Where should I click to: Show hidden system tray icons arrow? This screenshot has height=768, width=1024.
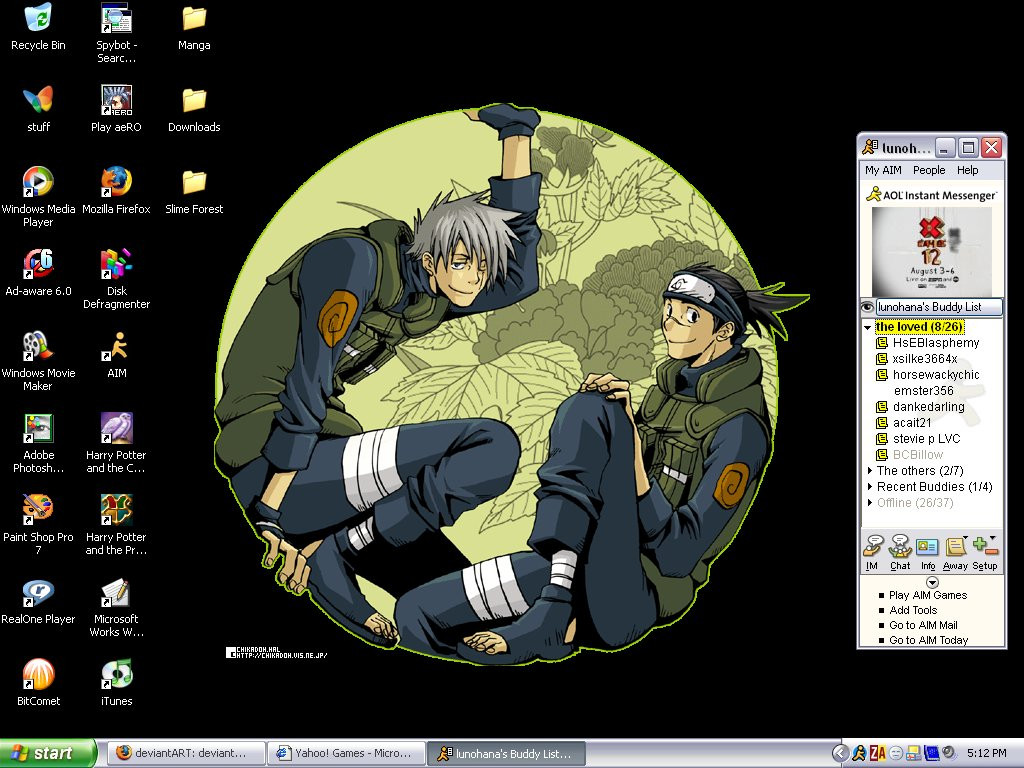coord(840,753)
